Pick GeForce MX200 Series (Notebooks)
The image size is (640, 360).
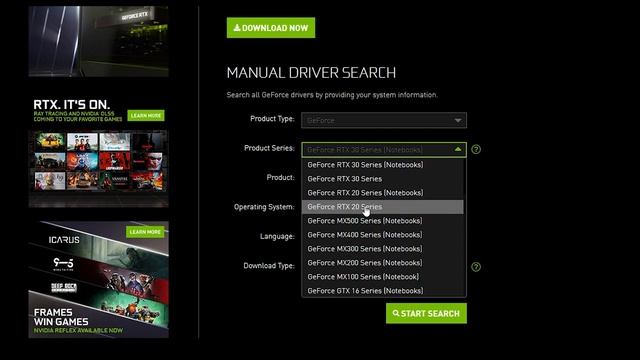382,263
